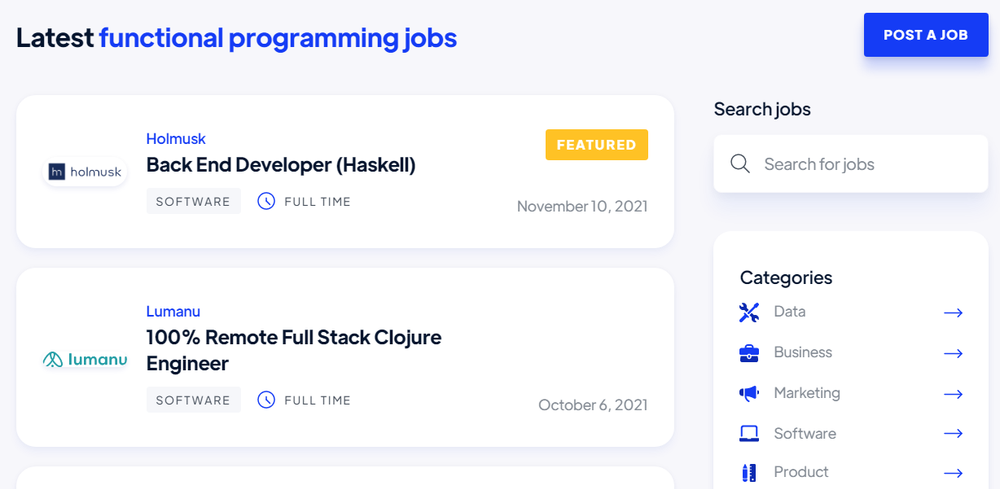This screenshot has height=489, width=1000.
Task: Expand the Business category arrow
Action: tap(953, 353)
